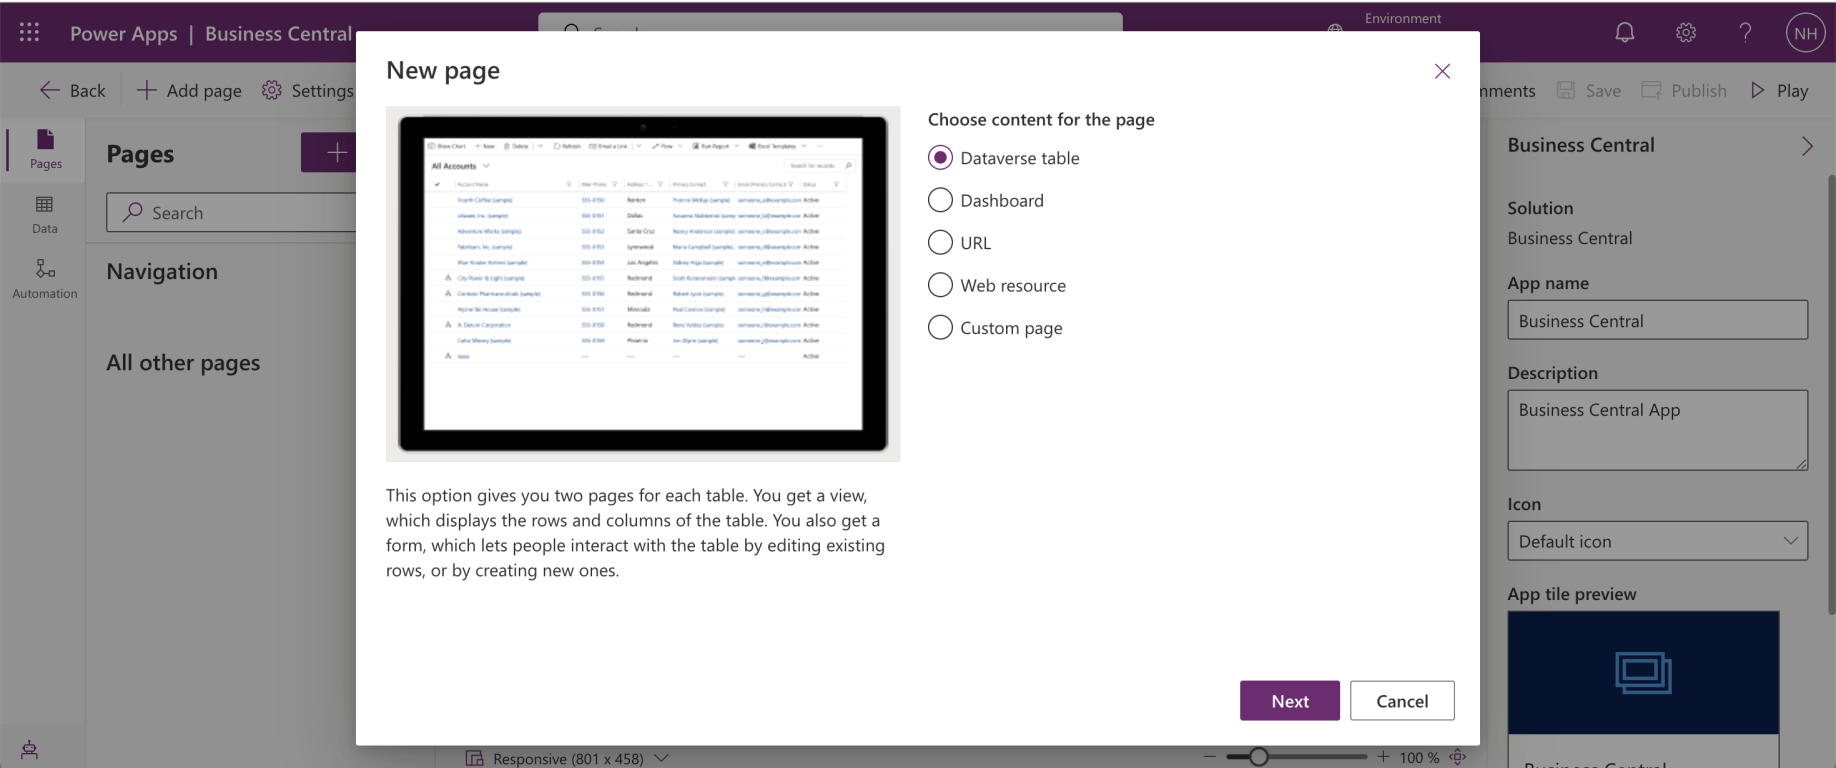Open the Automation sidebar icon
1836x768 pixels.
click(45, 279)
